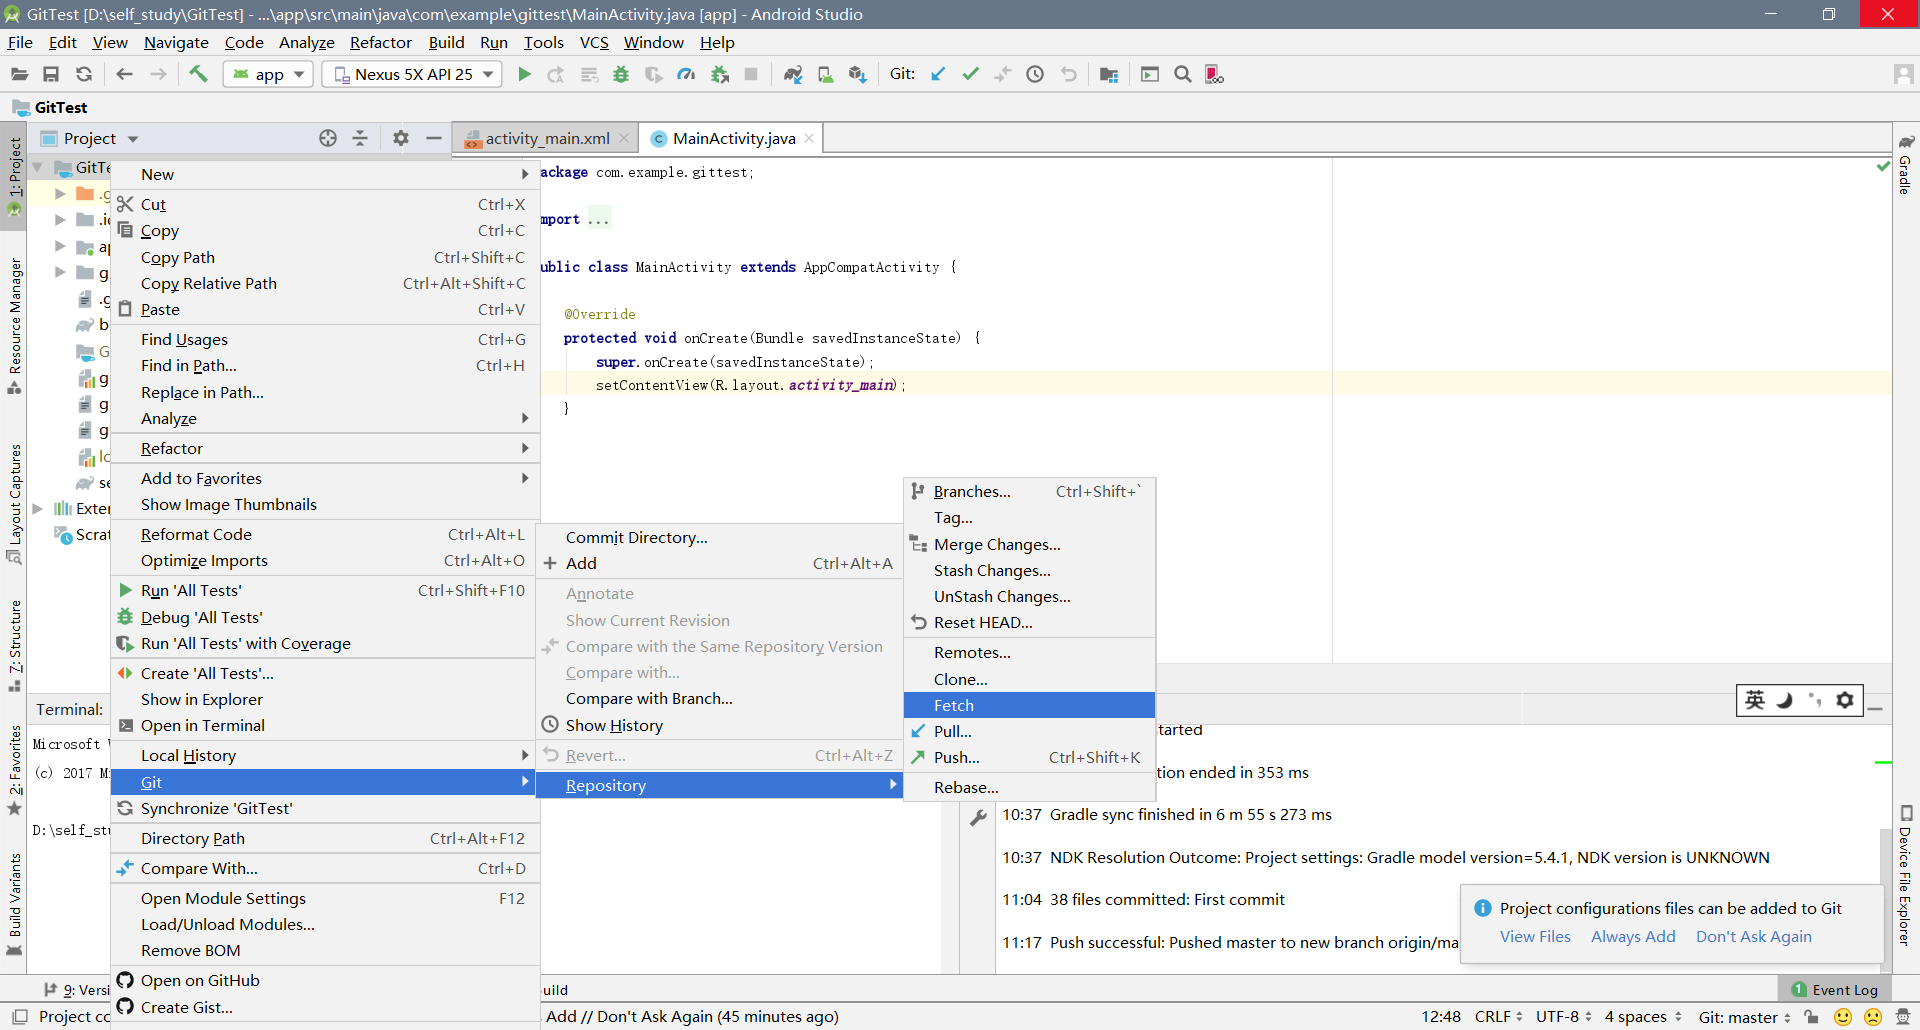
Task: Choose Open on GitHub menu entry
Action: pyautogui.click(x=325, y=980)
